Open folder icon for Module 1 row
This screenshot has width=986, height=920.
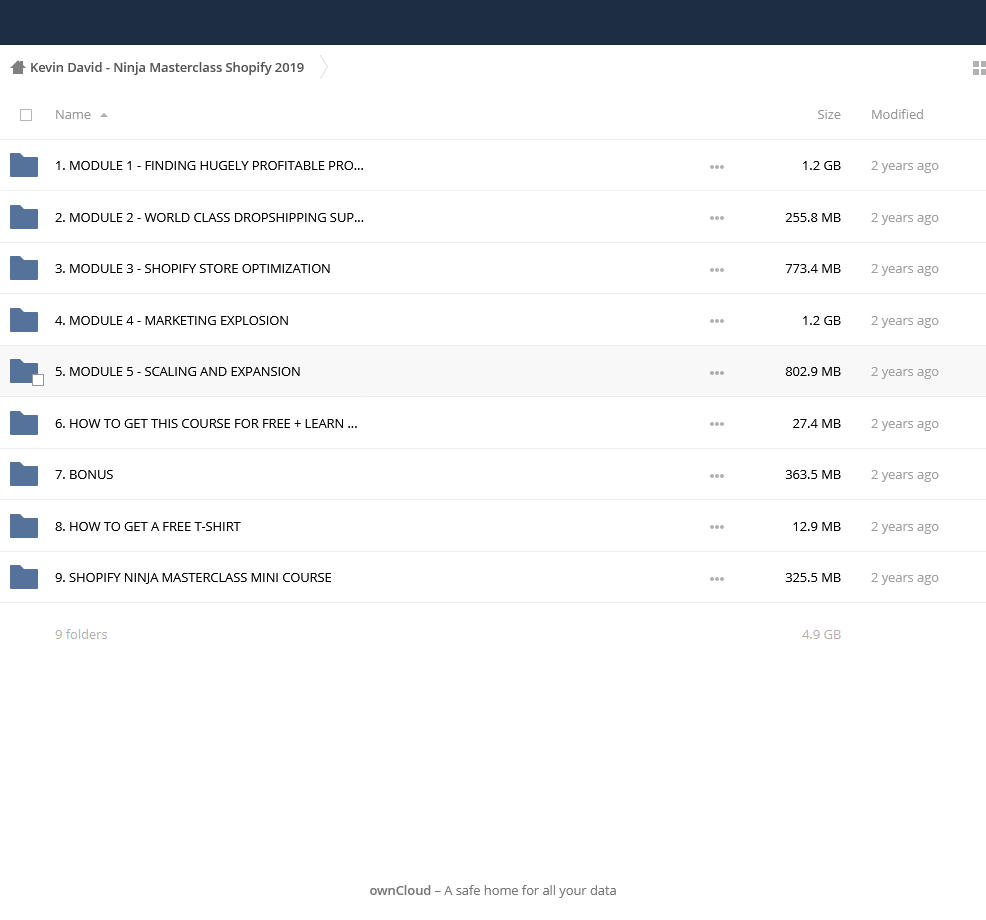[24, 165]
